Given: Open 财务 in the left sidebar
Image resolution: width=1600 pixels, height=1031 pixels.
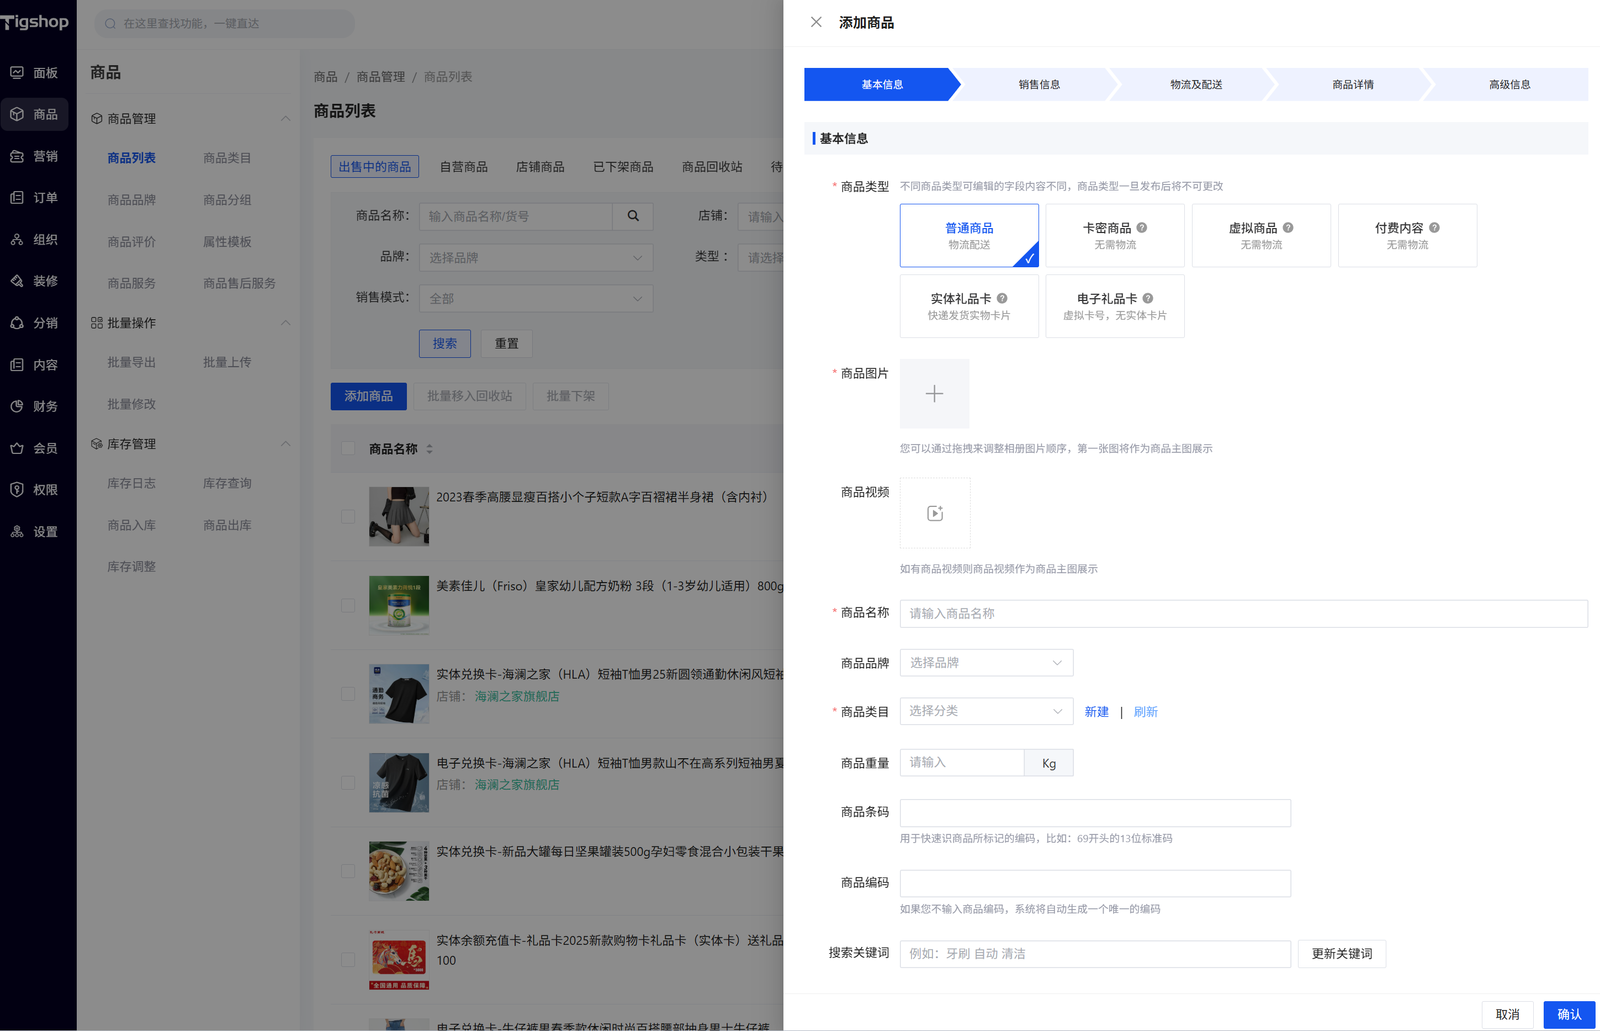Looking at the screenshot, I should (x=36, y=406).
